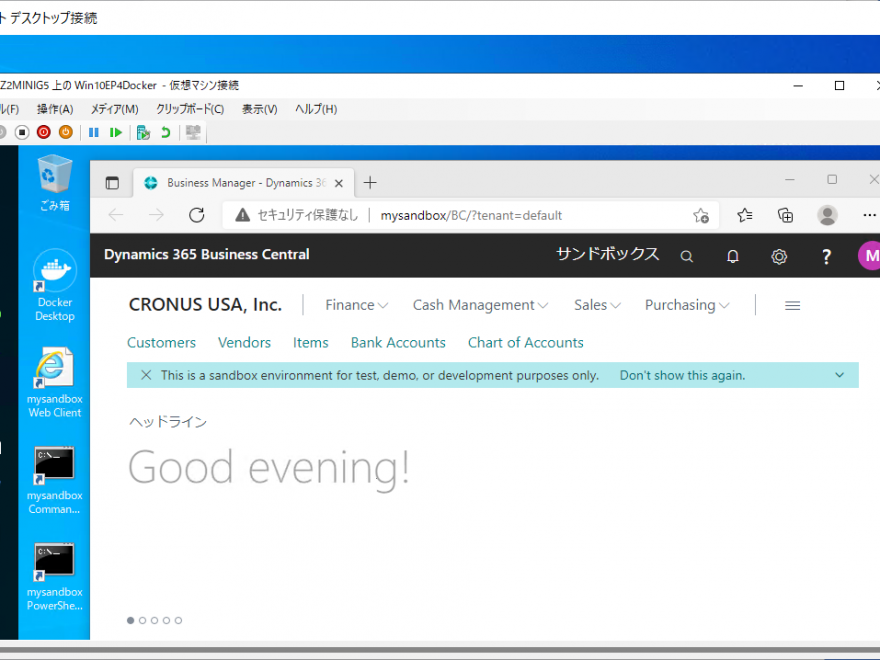Screen dimensions: 880x660
Task: Open the Vendors list
Action: 244,342
